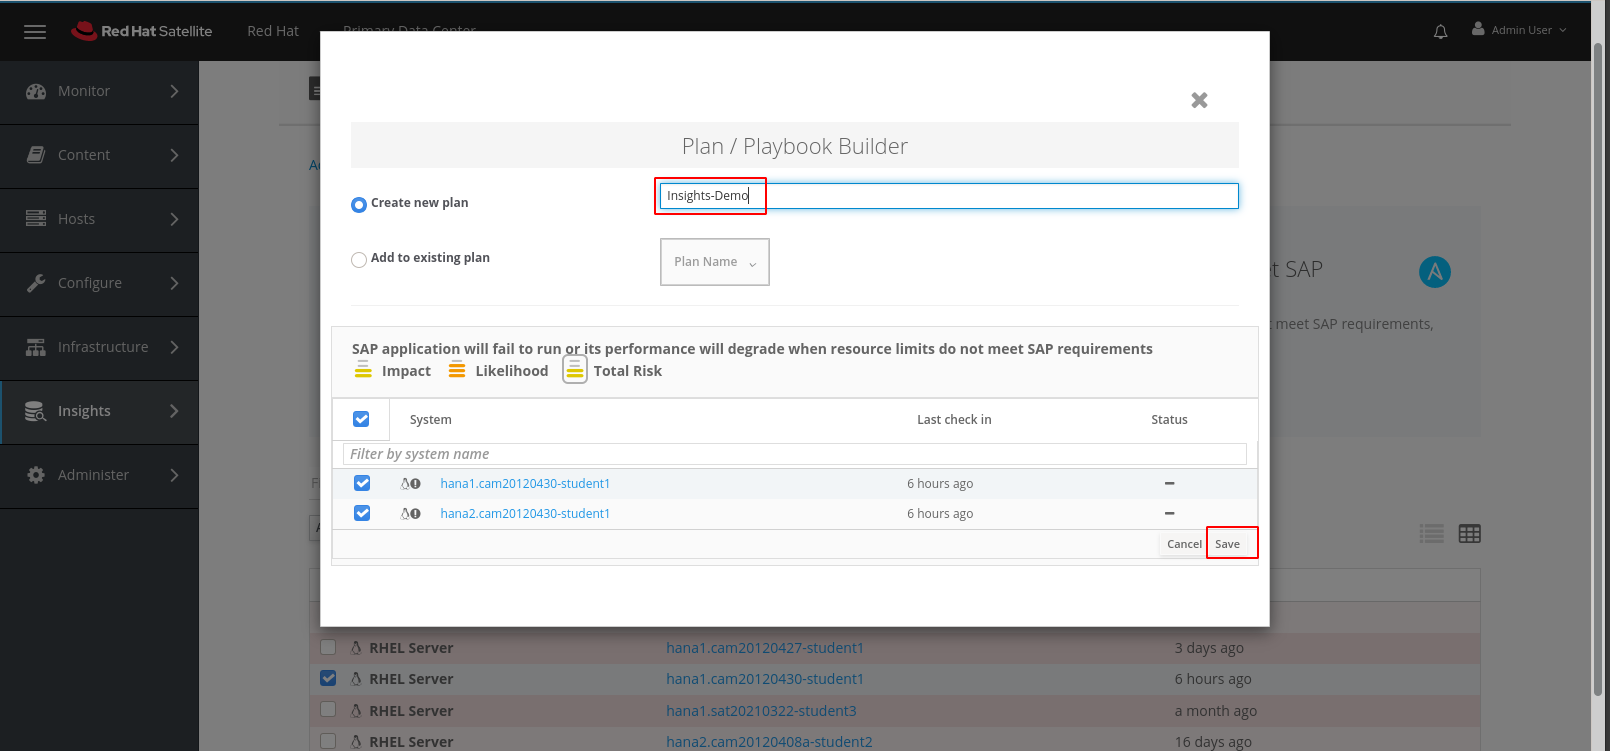Image resolution: width=1610 pixels, height=751 pixels.
Task: Click the Cancel button
Action: [x=1184, y=544]
